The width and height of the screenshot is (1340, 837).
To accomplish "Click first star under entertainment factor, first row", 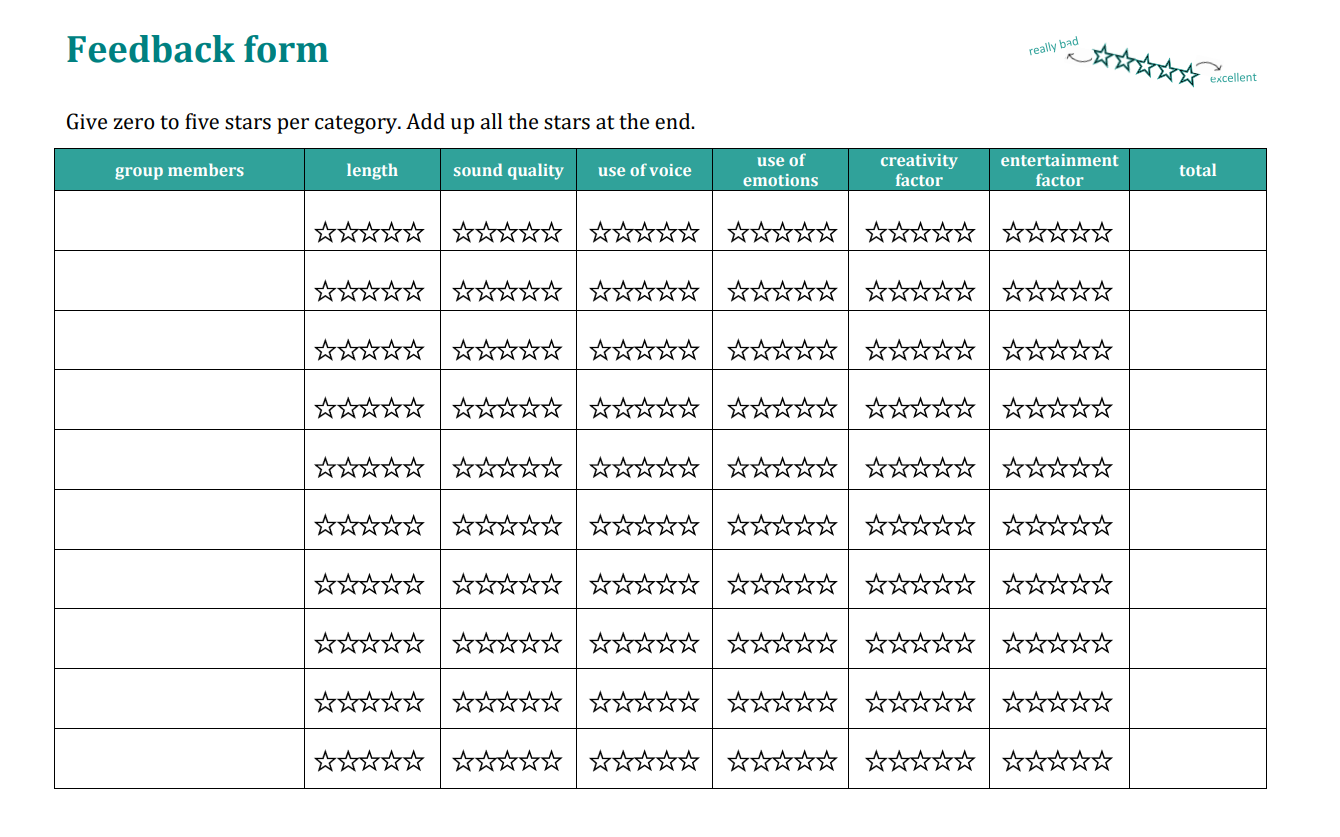I will tap(1013, 233).
